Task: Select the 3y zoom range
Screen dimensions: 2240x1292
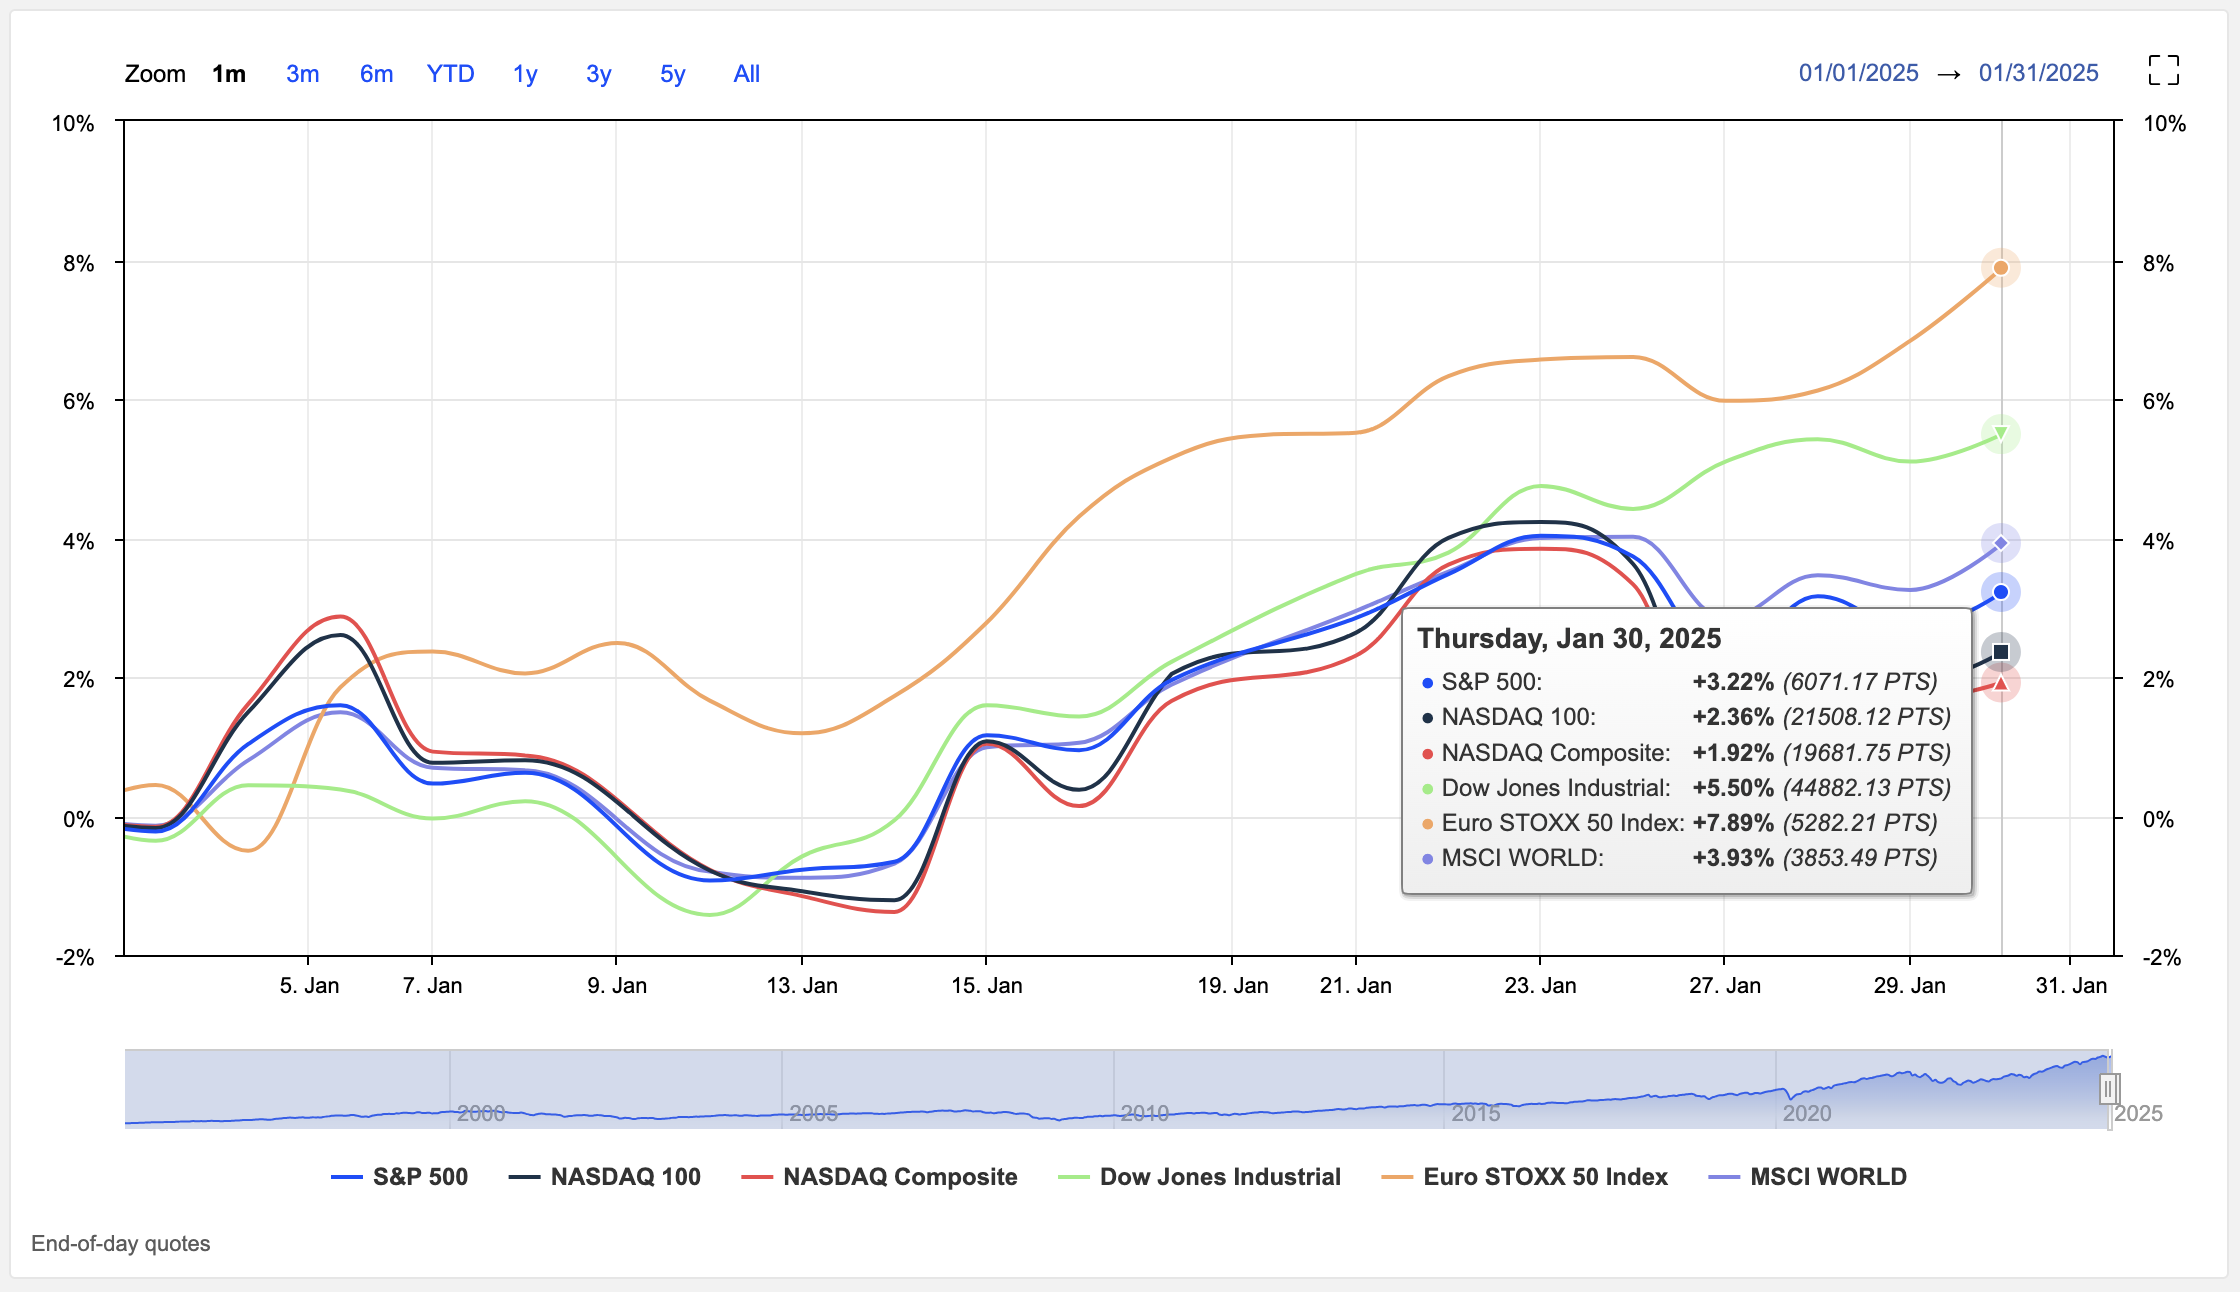Action: point(598,74)
